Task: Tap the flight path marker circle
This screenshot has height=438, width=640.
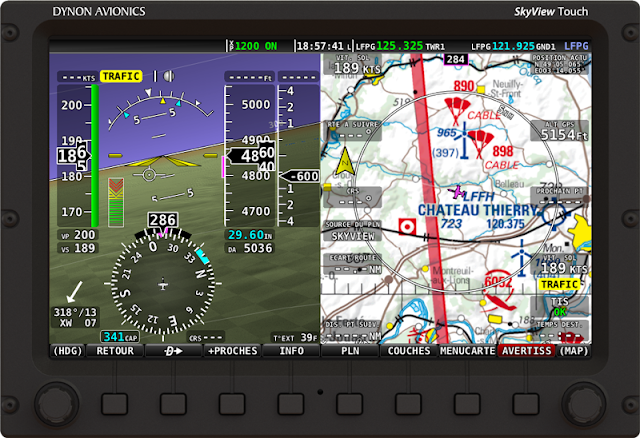Action: [149, 175]
